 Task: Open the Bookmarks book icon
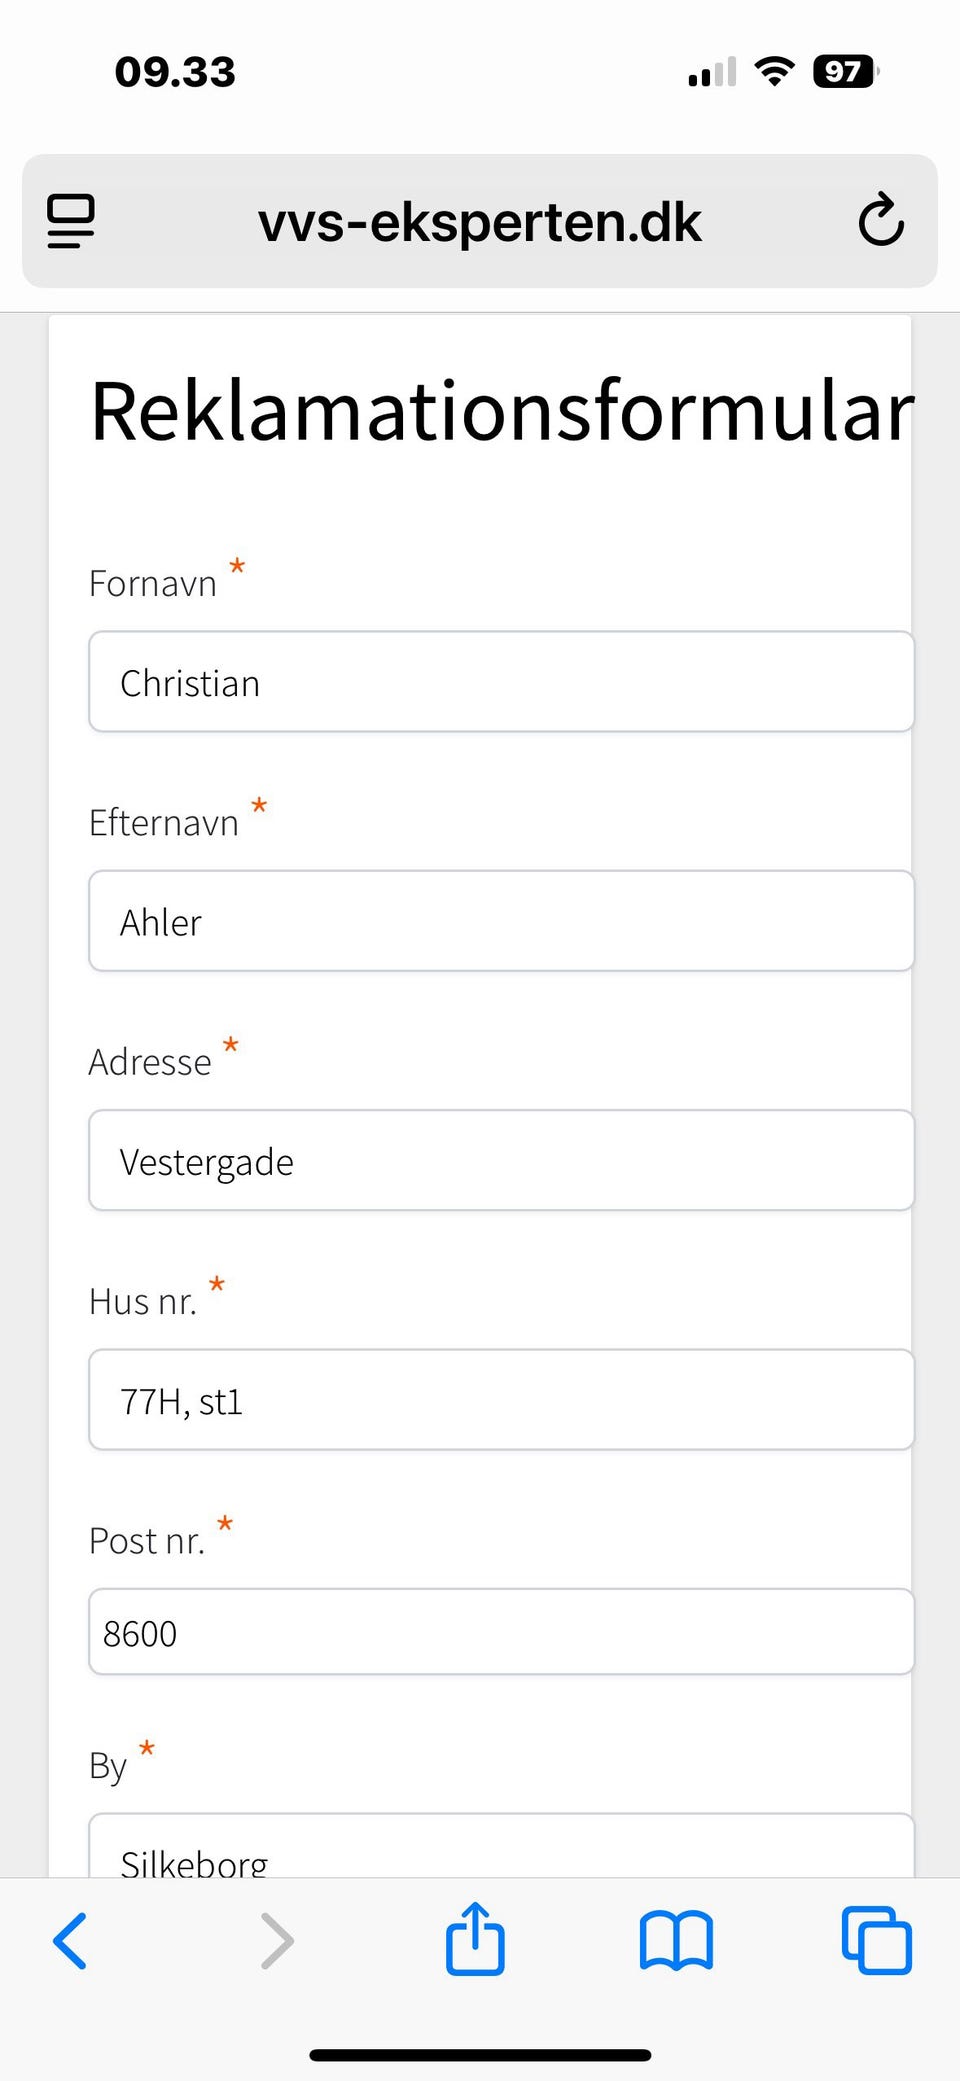(x=676, y=1941)
